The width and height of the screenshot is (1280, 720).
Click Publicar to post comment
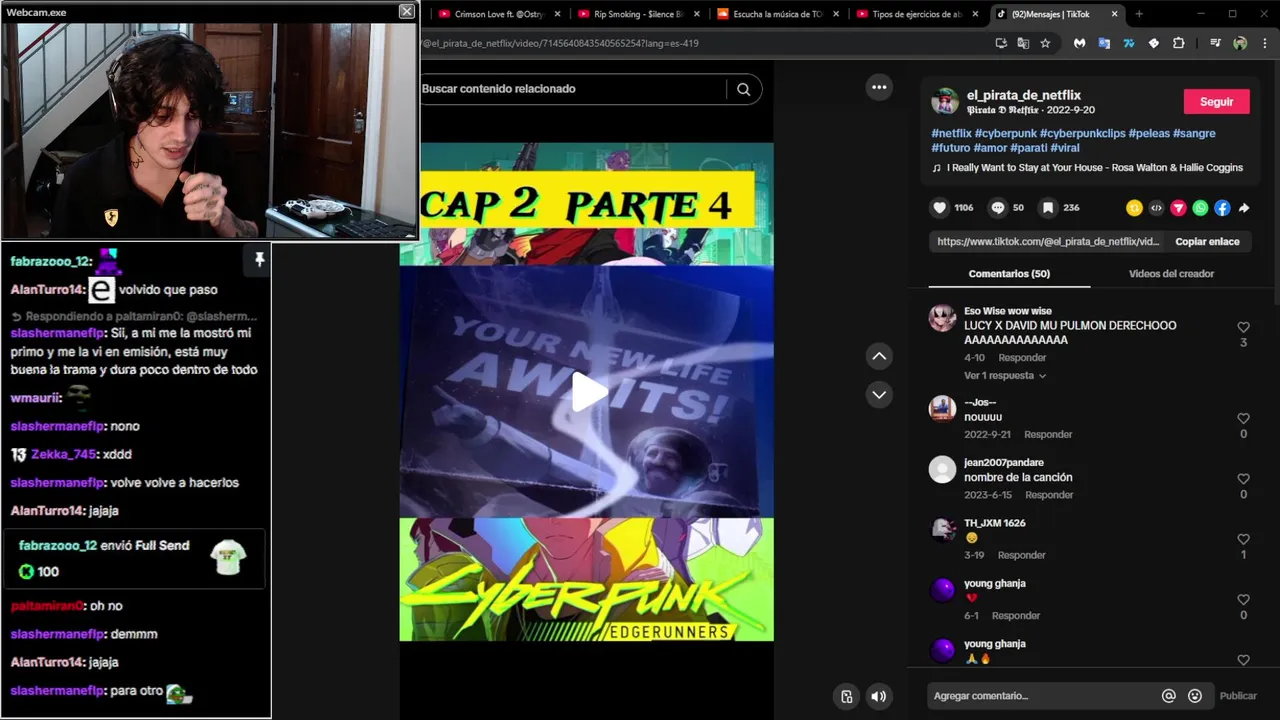[1238, 696]
